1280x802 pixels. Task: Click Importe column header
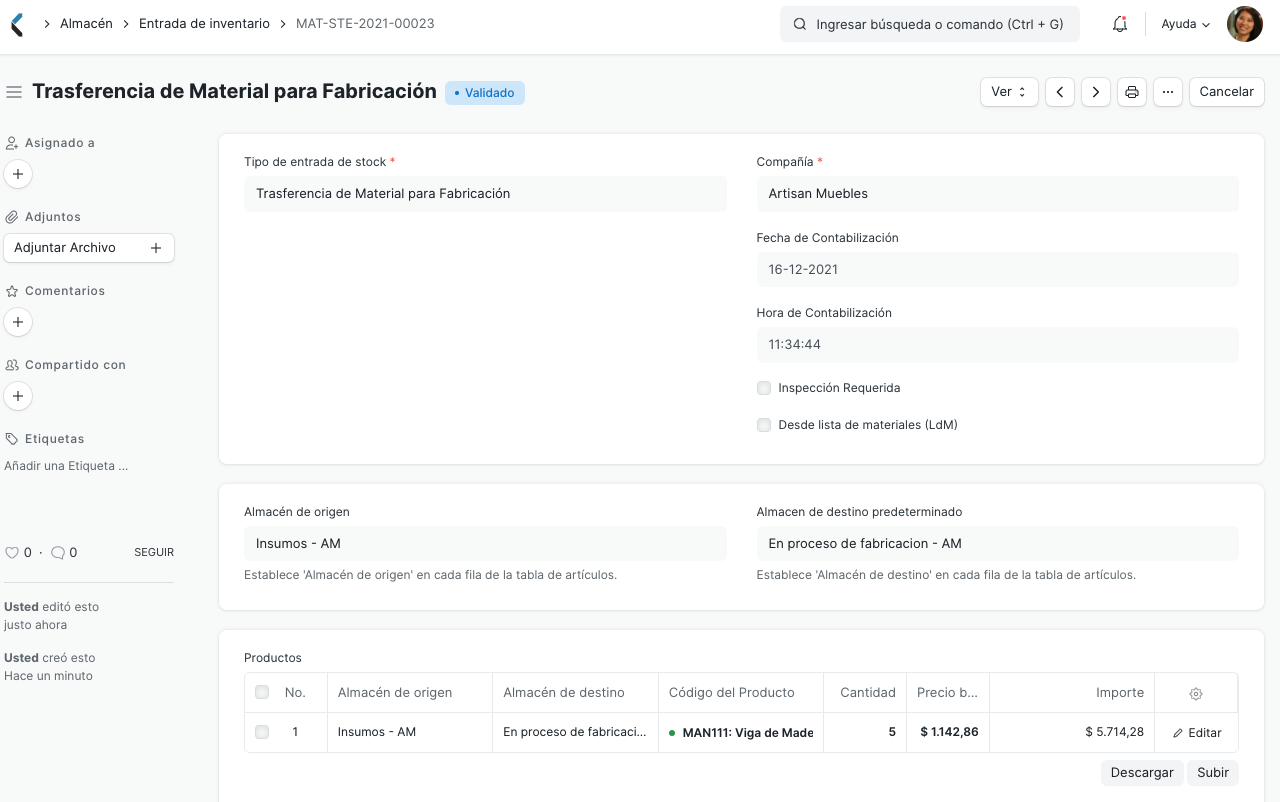click(1072, 692)
